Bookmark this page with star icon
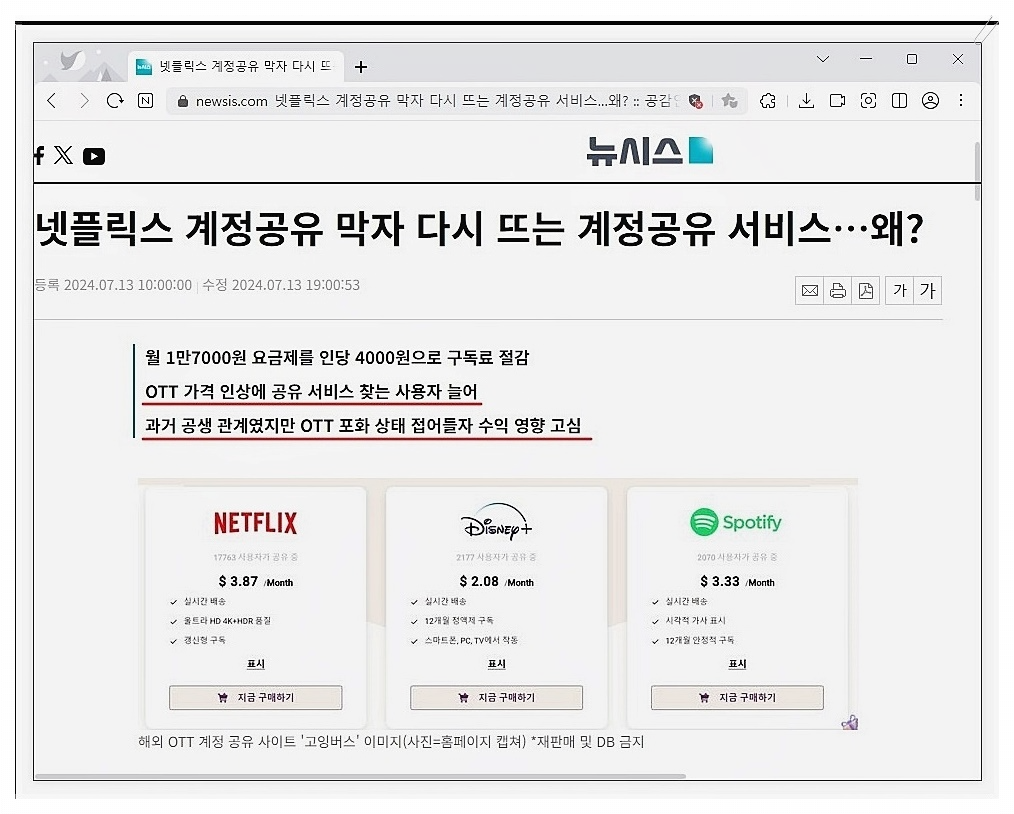Screen dimensions: 1014x814 click(729, 101)
